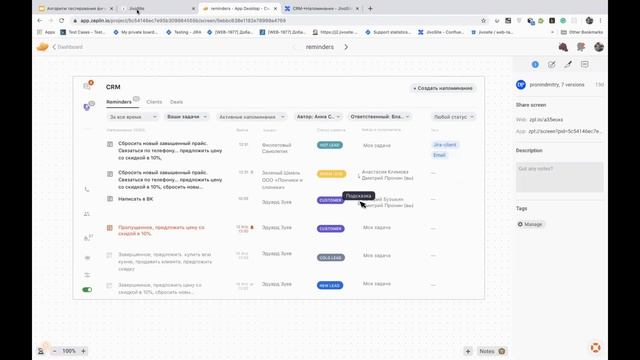Open the Автор filter dropdown
This screenshot has height=360, width=640.
click(x=318, y=117)
